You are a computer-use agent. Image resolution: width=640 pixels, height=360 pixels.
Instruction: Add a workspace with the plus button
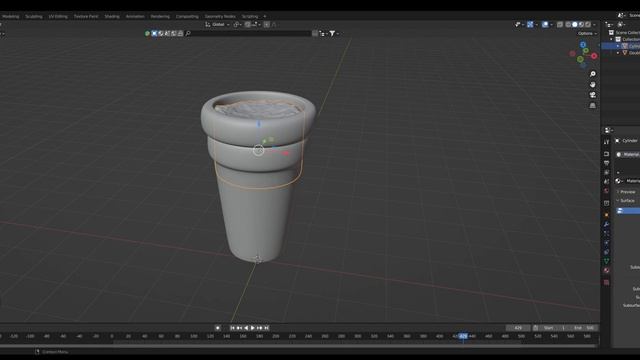265,16
